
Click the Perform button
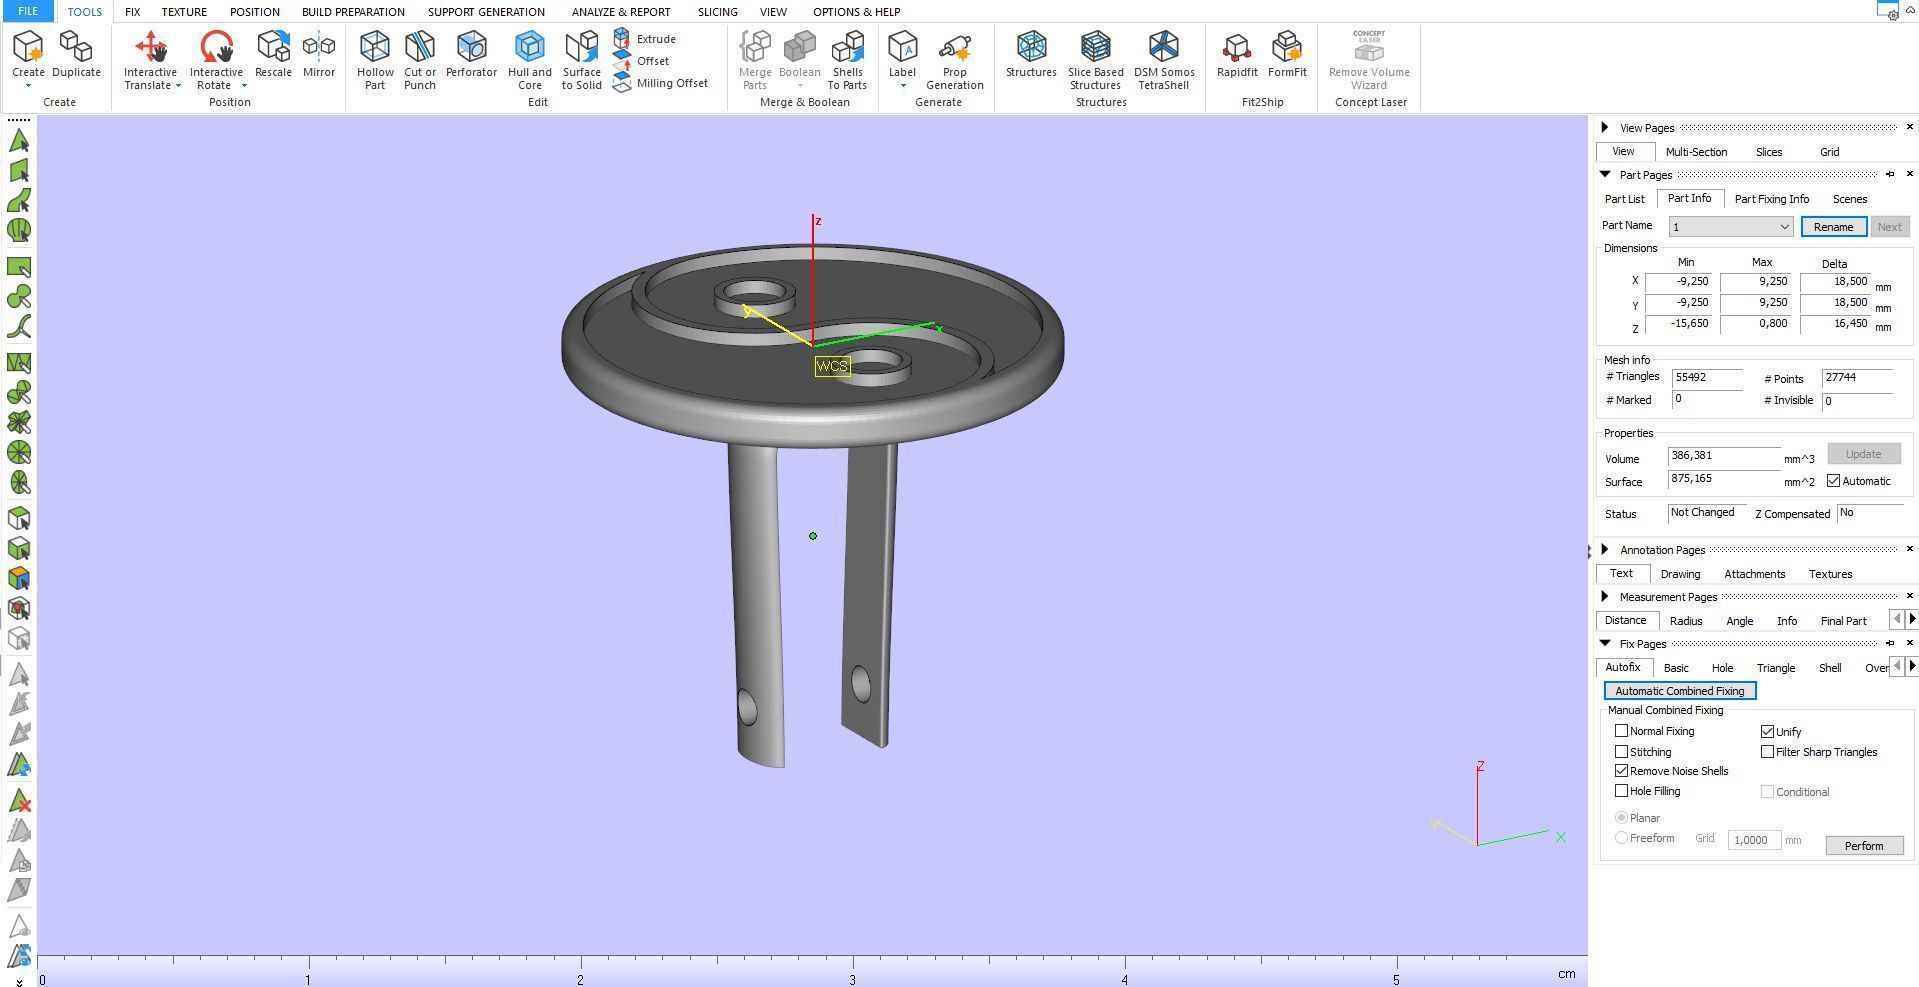coord(1863,846)
